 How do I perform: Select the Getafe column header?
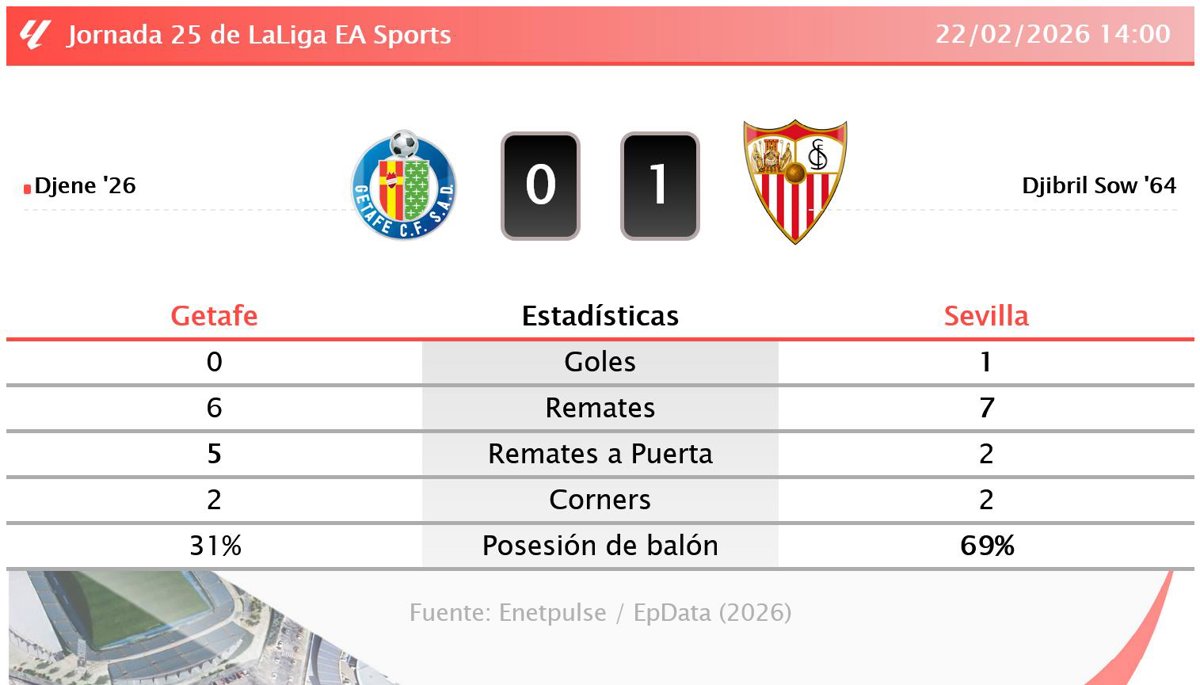214,316
